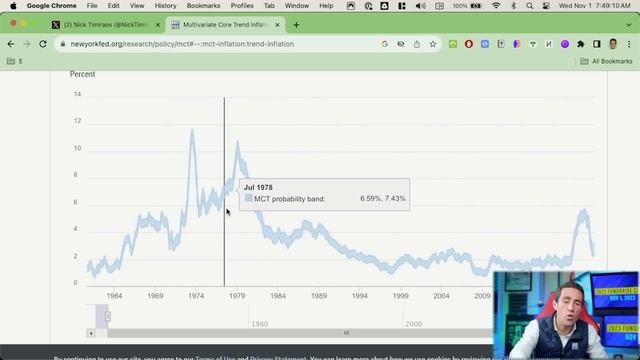Open Chrome's three-dot menu
Screen dimensions: 640x360
pyautogui.click(x=629, y=44)
